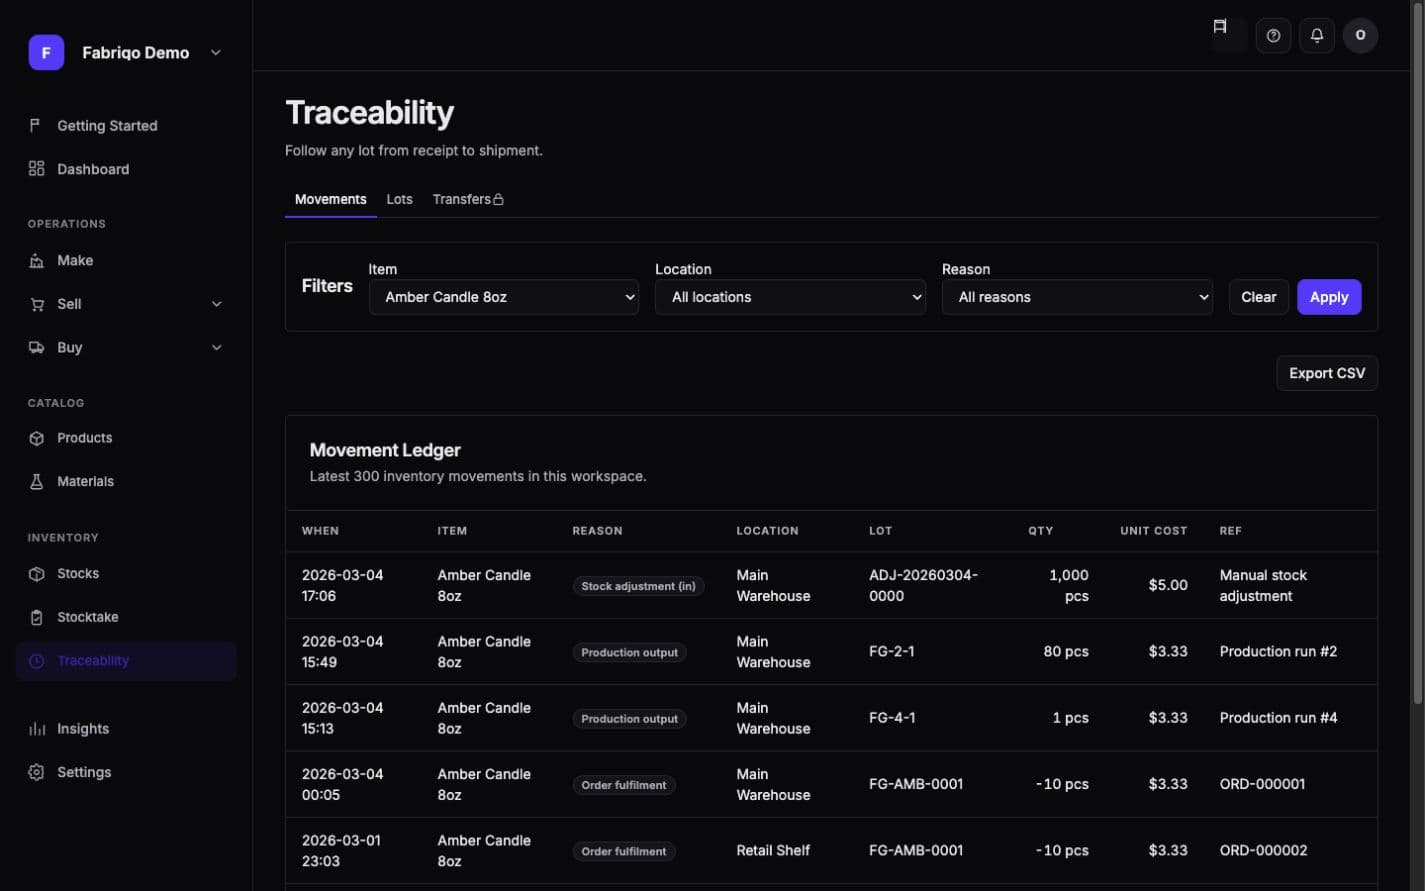Open the user avatar menu O
The image size is (1425, 891).
[1360, 36]
